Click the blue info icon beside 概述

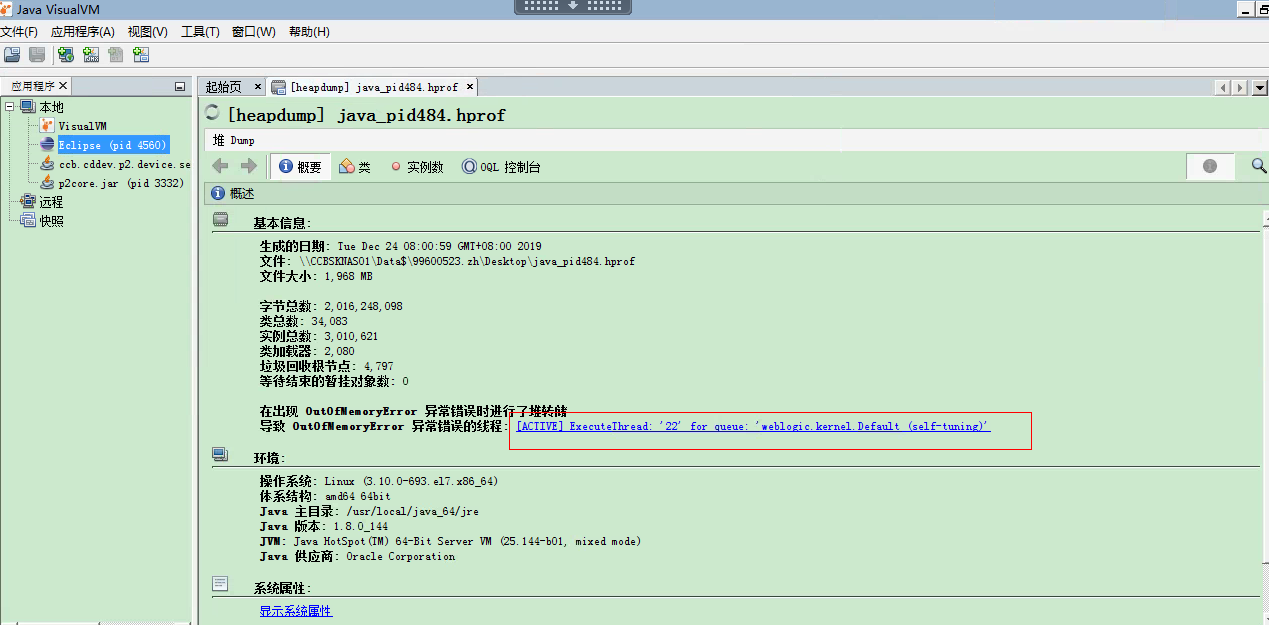click(x=217, y=193)
